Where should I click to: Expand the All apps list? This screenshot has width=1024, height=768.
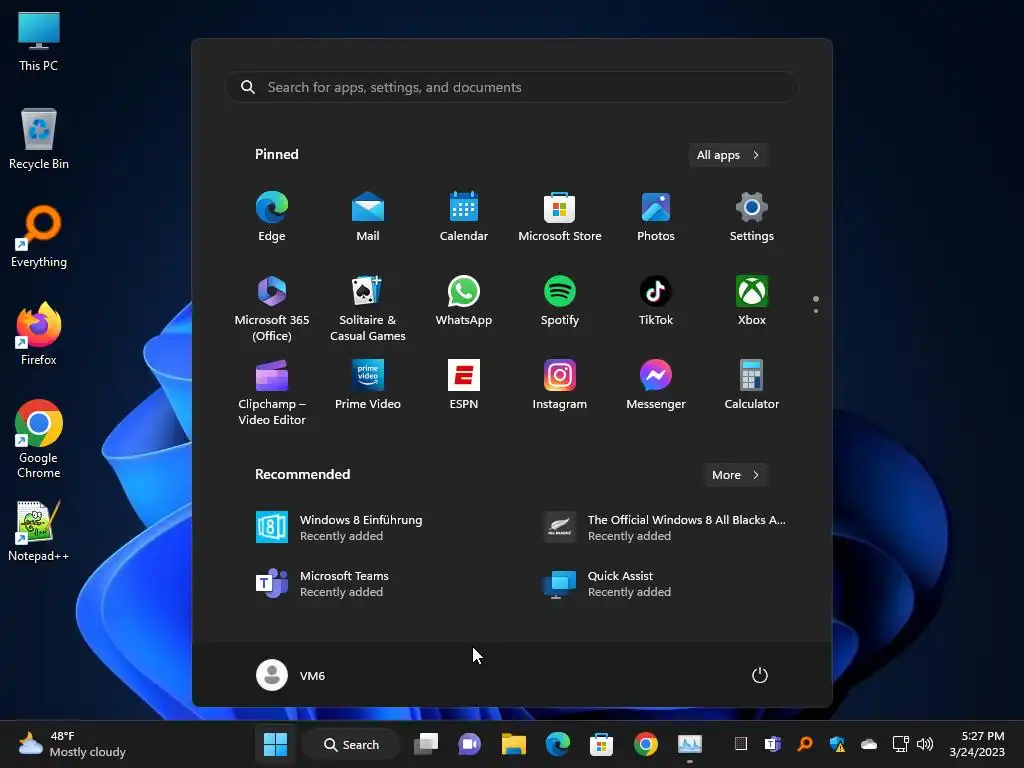point(728,155)
